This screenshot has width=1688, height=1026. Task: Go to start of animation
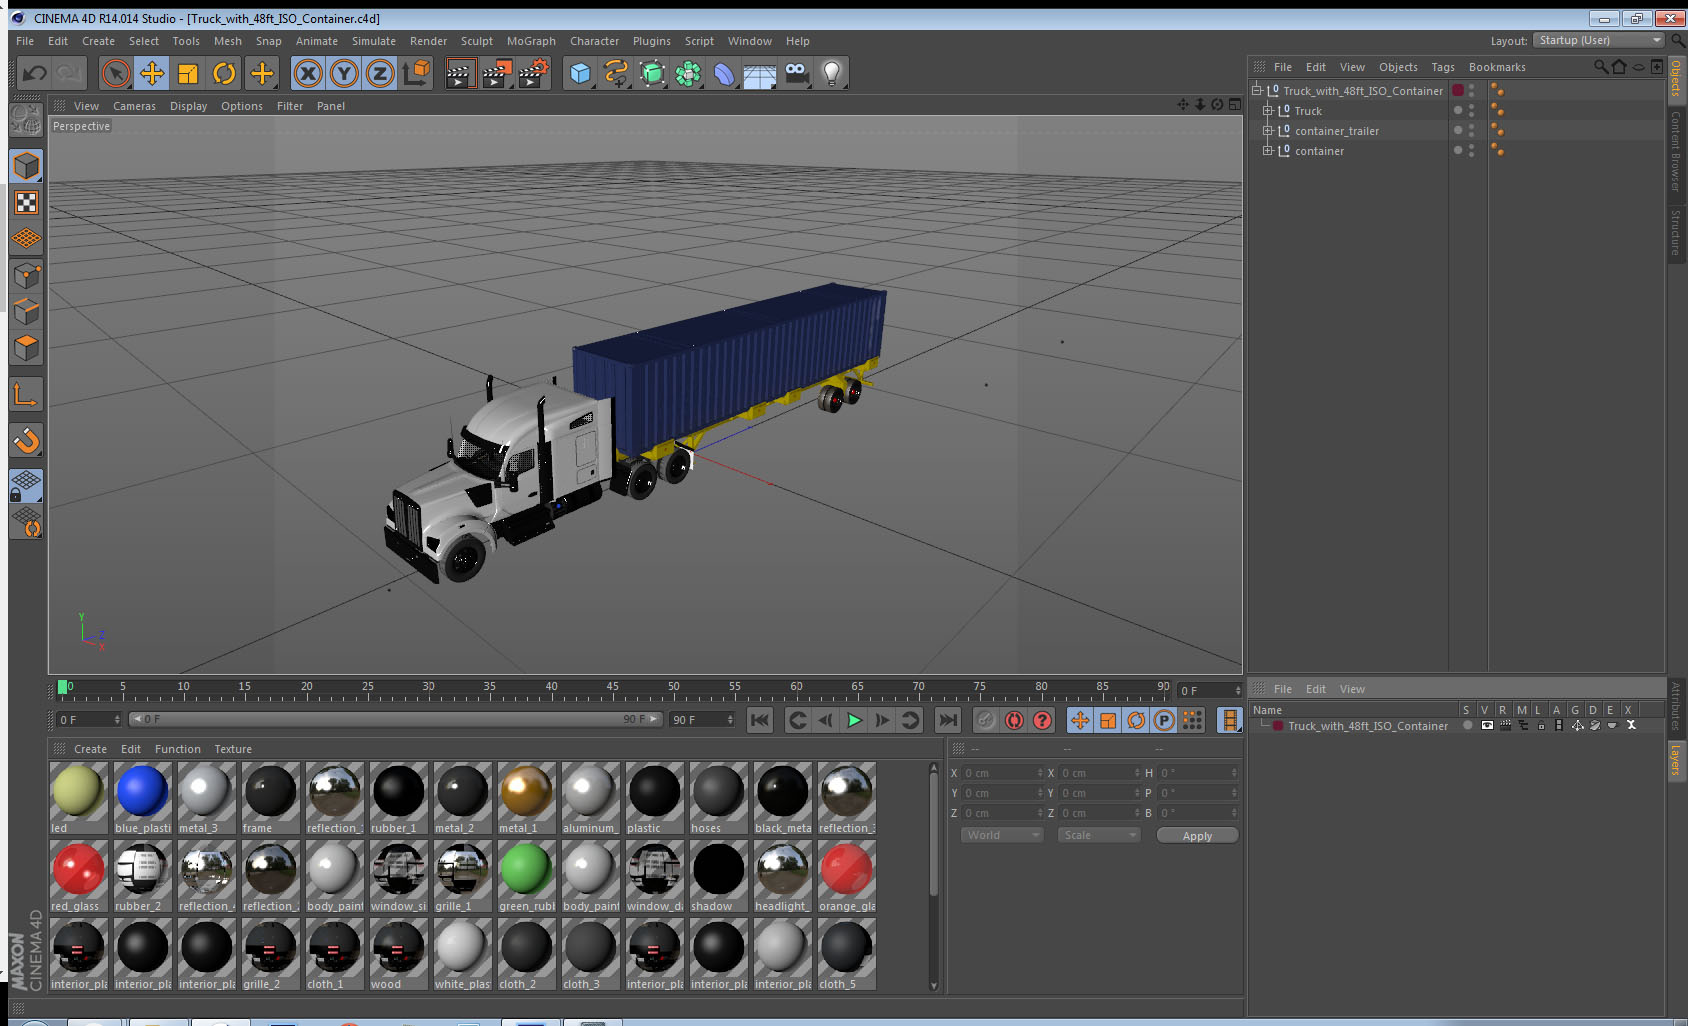760,720
